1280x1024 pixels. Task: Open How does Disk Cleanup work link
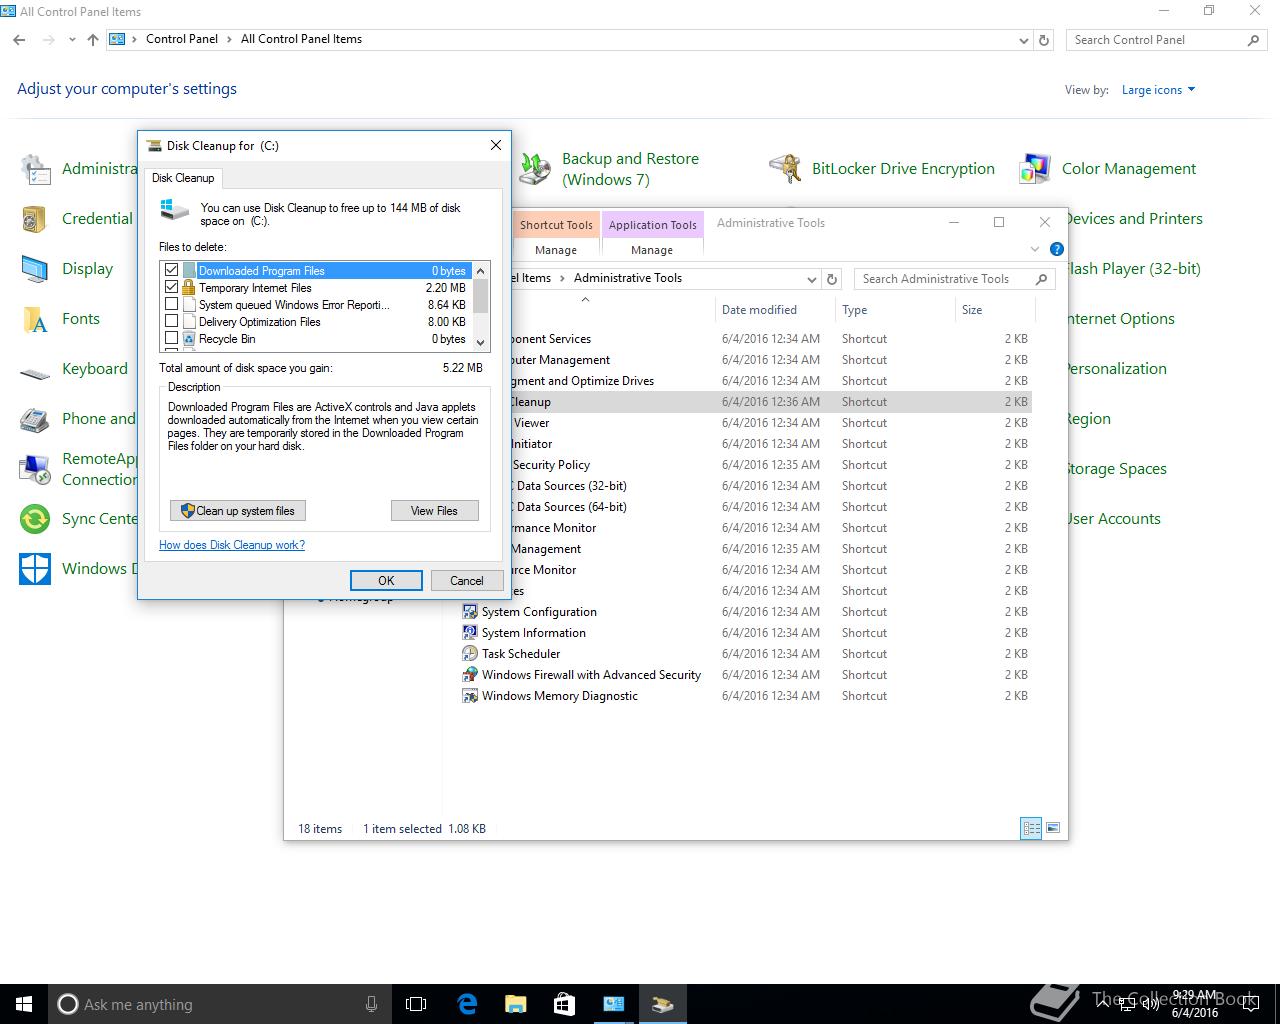(x=232, y=545)
